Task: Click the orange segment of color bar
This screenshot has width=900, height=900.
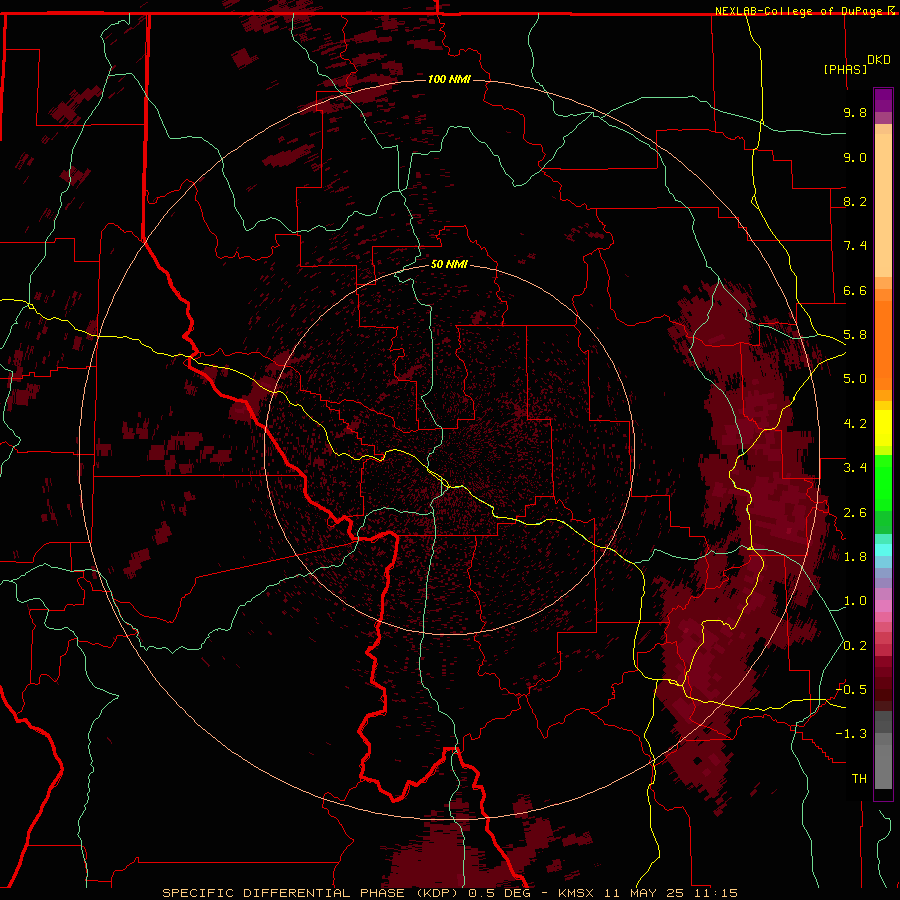Action: [883, 344]
